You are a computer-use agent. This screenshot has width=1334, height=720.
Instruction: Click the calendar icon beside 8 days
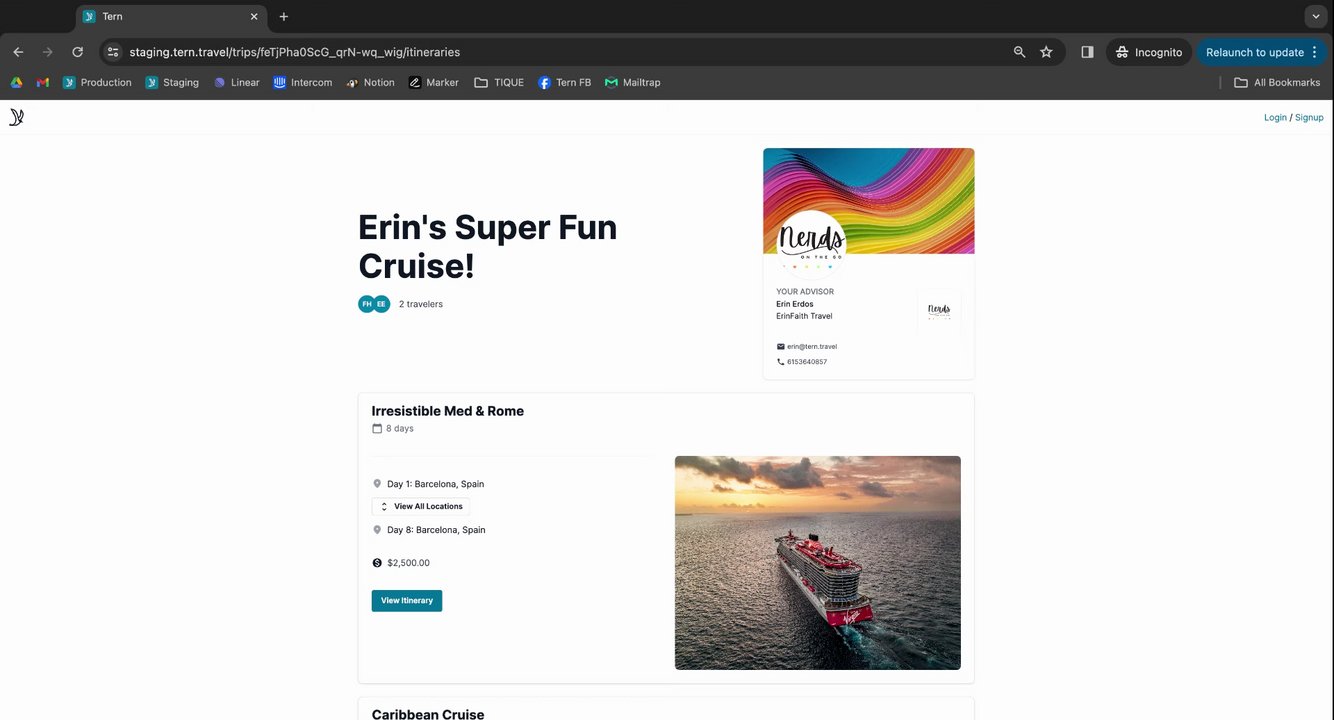377,429
